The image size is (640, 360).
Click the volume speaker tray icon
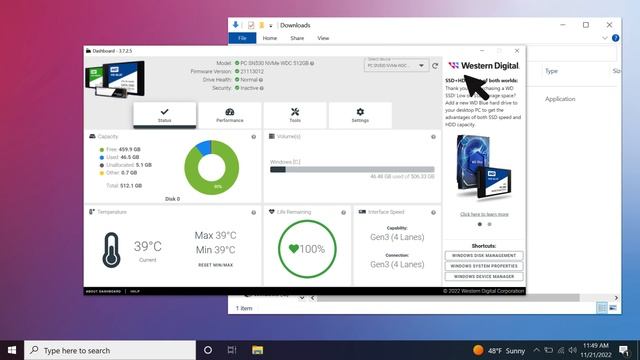[x=573, y=350]
